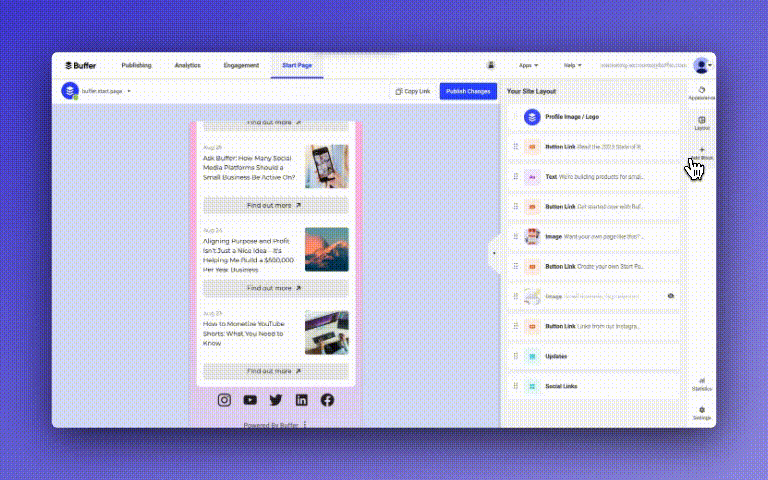This screenshot has height=480, width=768.
Task: Click 'Aligning Purpose and Profit' headline text
Action: pos(248,255)
